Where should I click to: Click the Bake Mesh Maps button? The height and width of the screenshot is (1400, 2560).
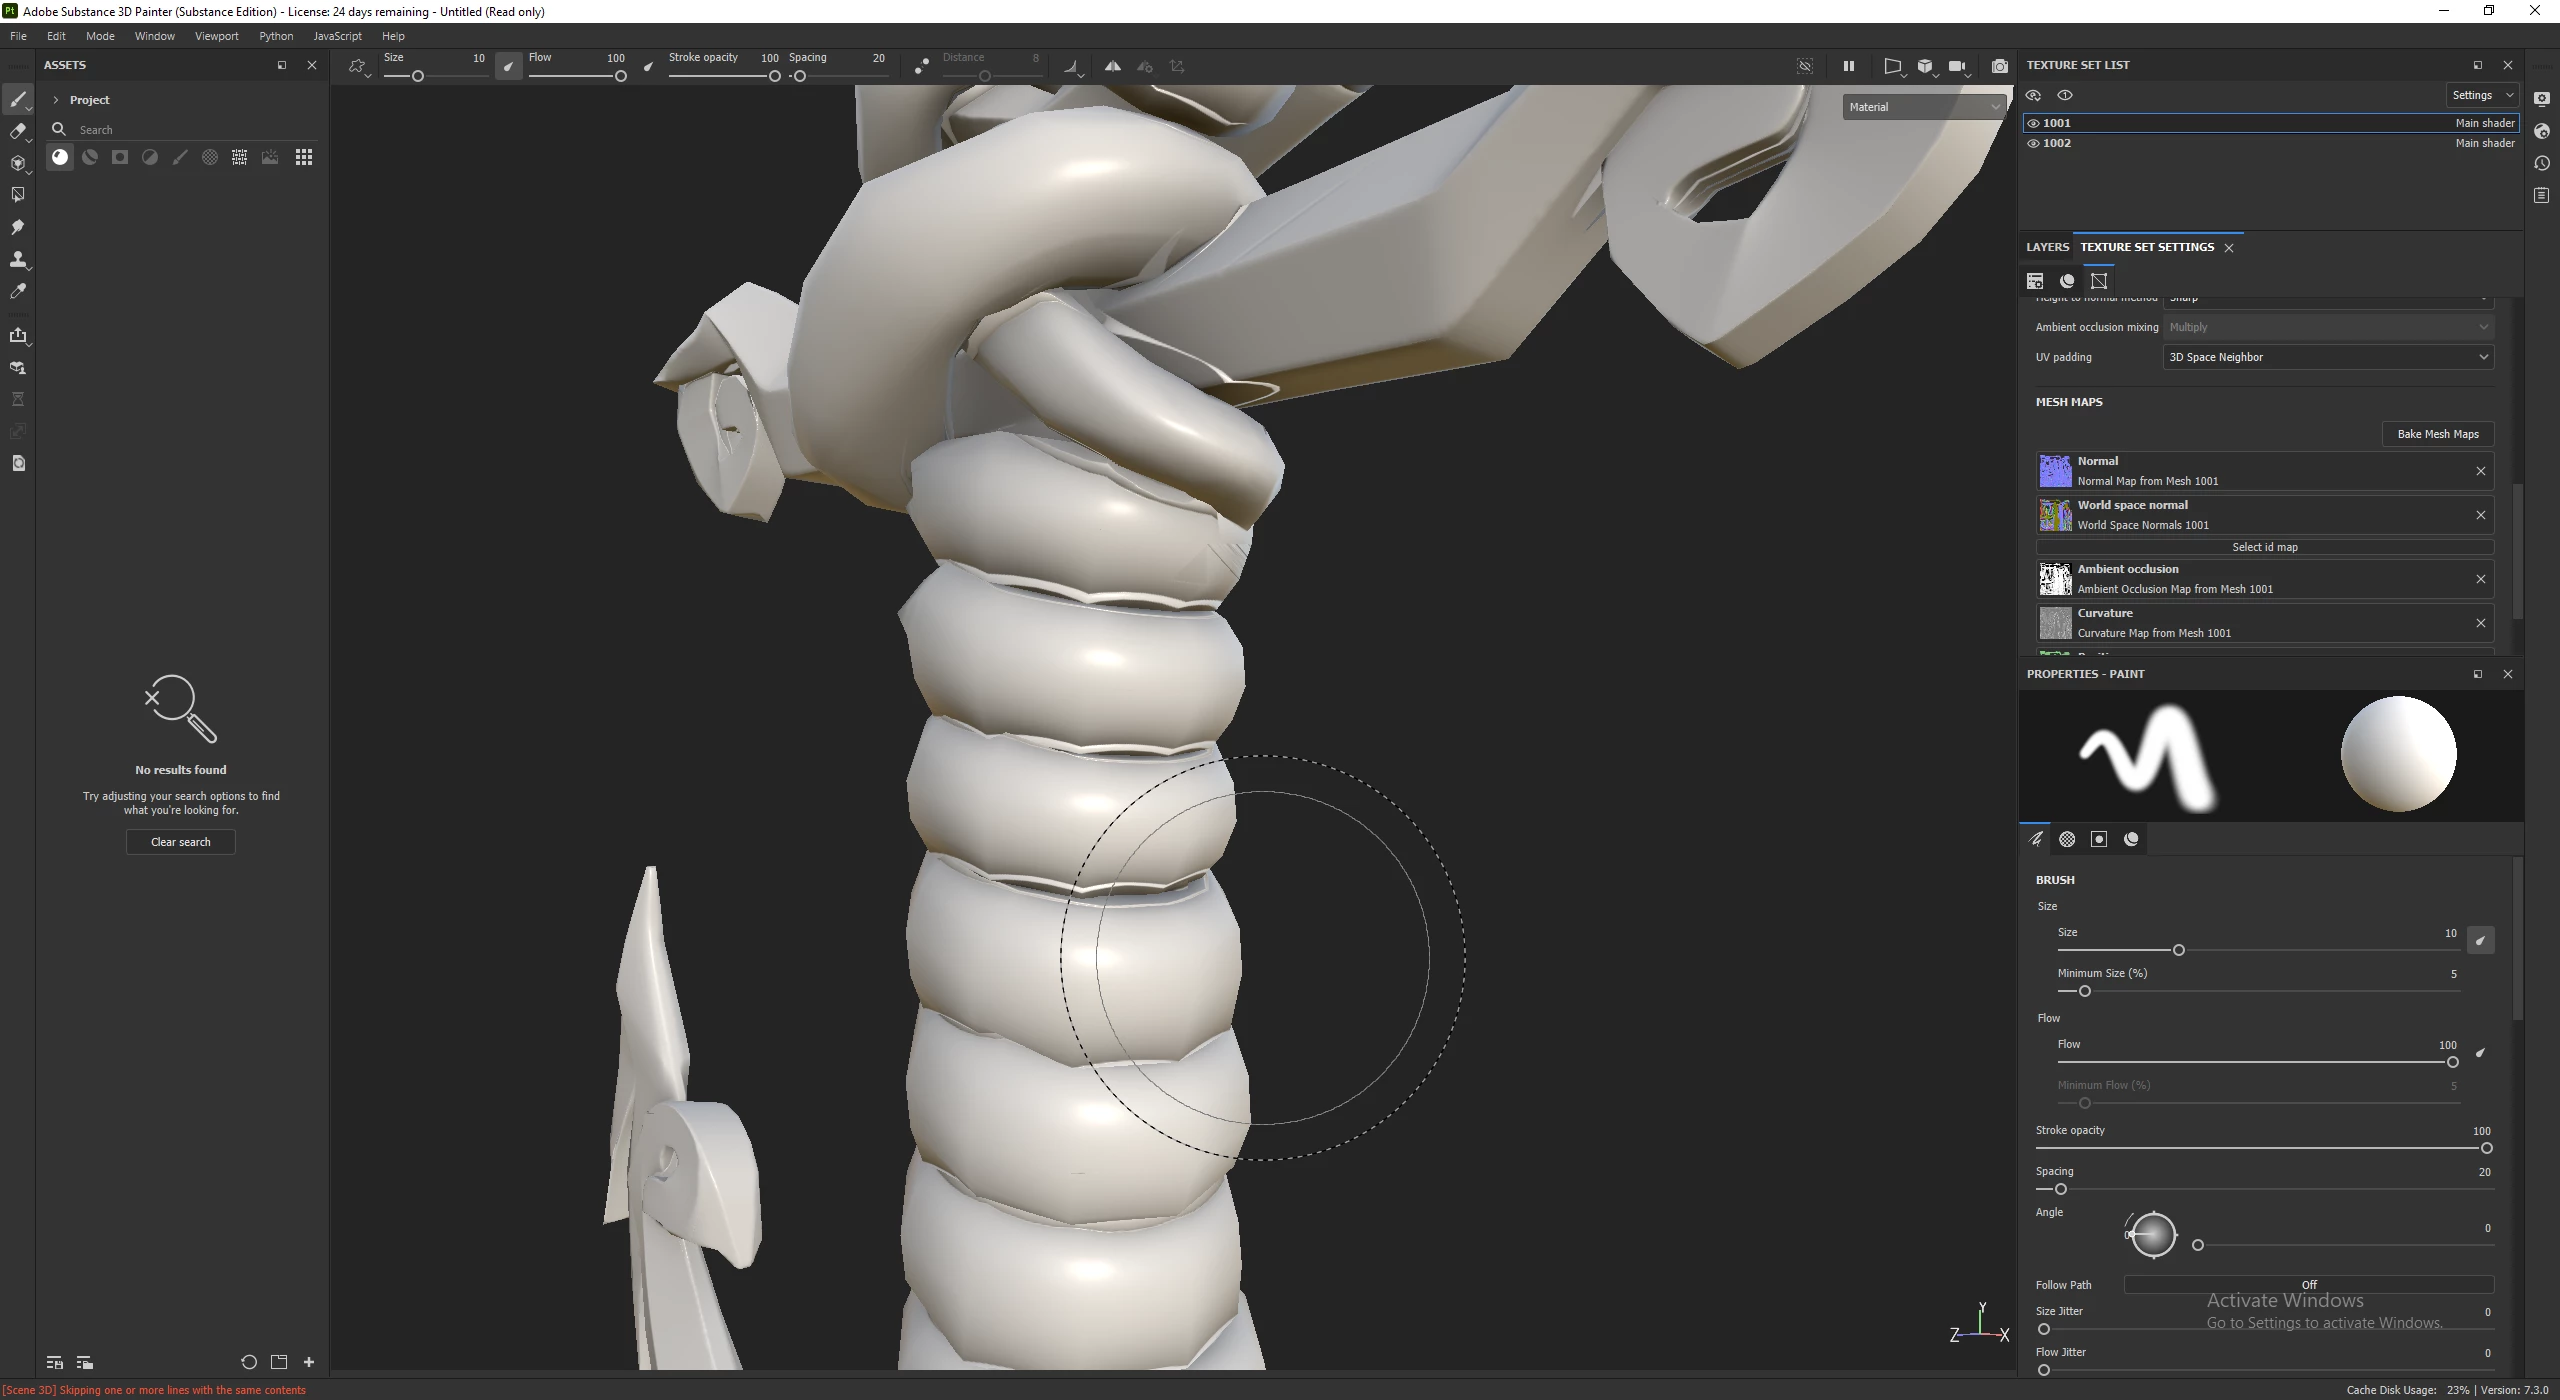pyautogui.click(x=2437, y=434)
